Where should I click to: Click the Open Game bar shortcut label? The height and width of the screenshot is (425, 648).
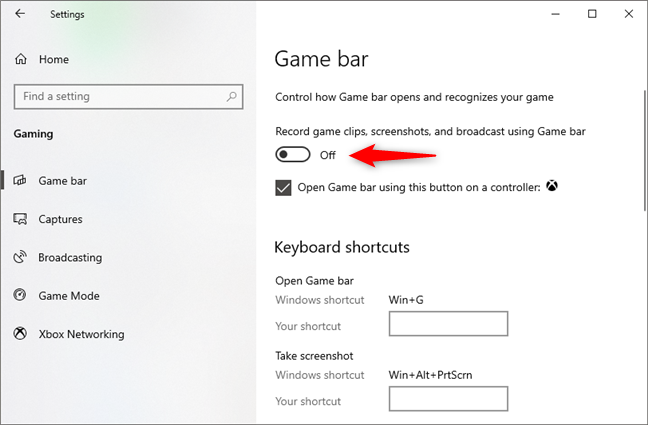[314, 281]
